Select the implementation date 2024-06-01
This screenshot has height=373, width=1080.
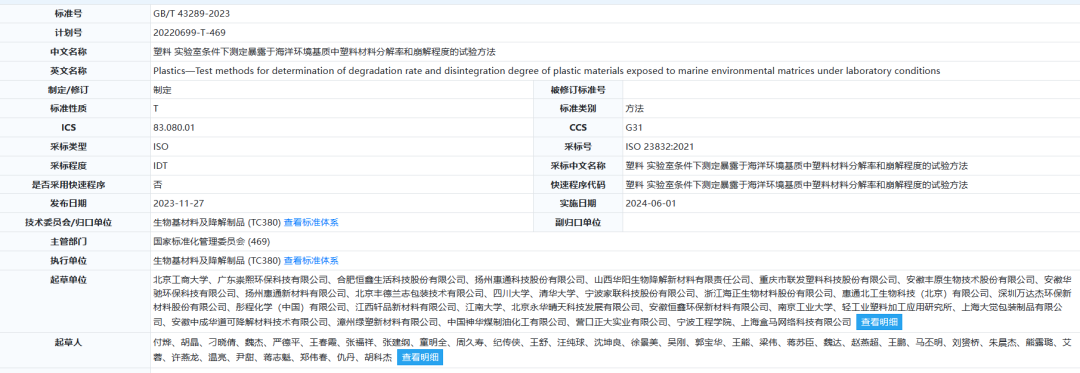click(651, 204)
